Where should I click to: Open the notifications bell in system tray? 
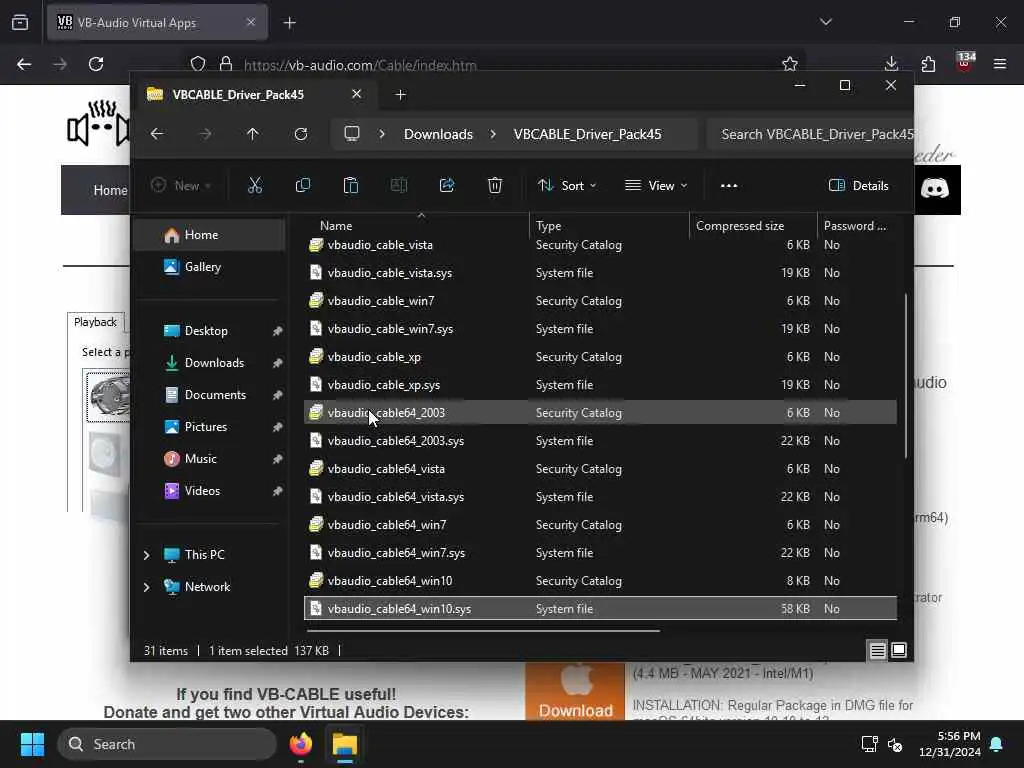click(x=997, y=744)
